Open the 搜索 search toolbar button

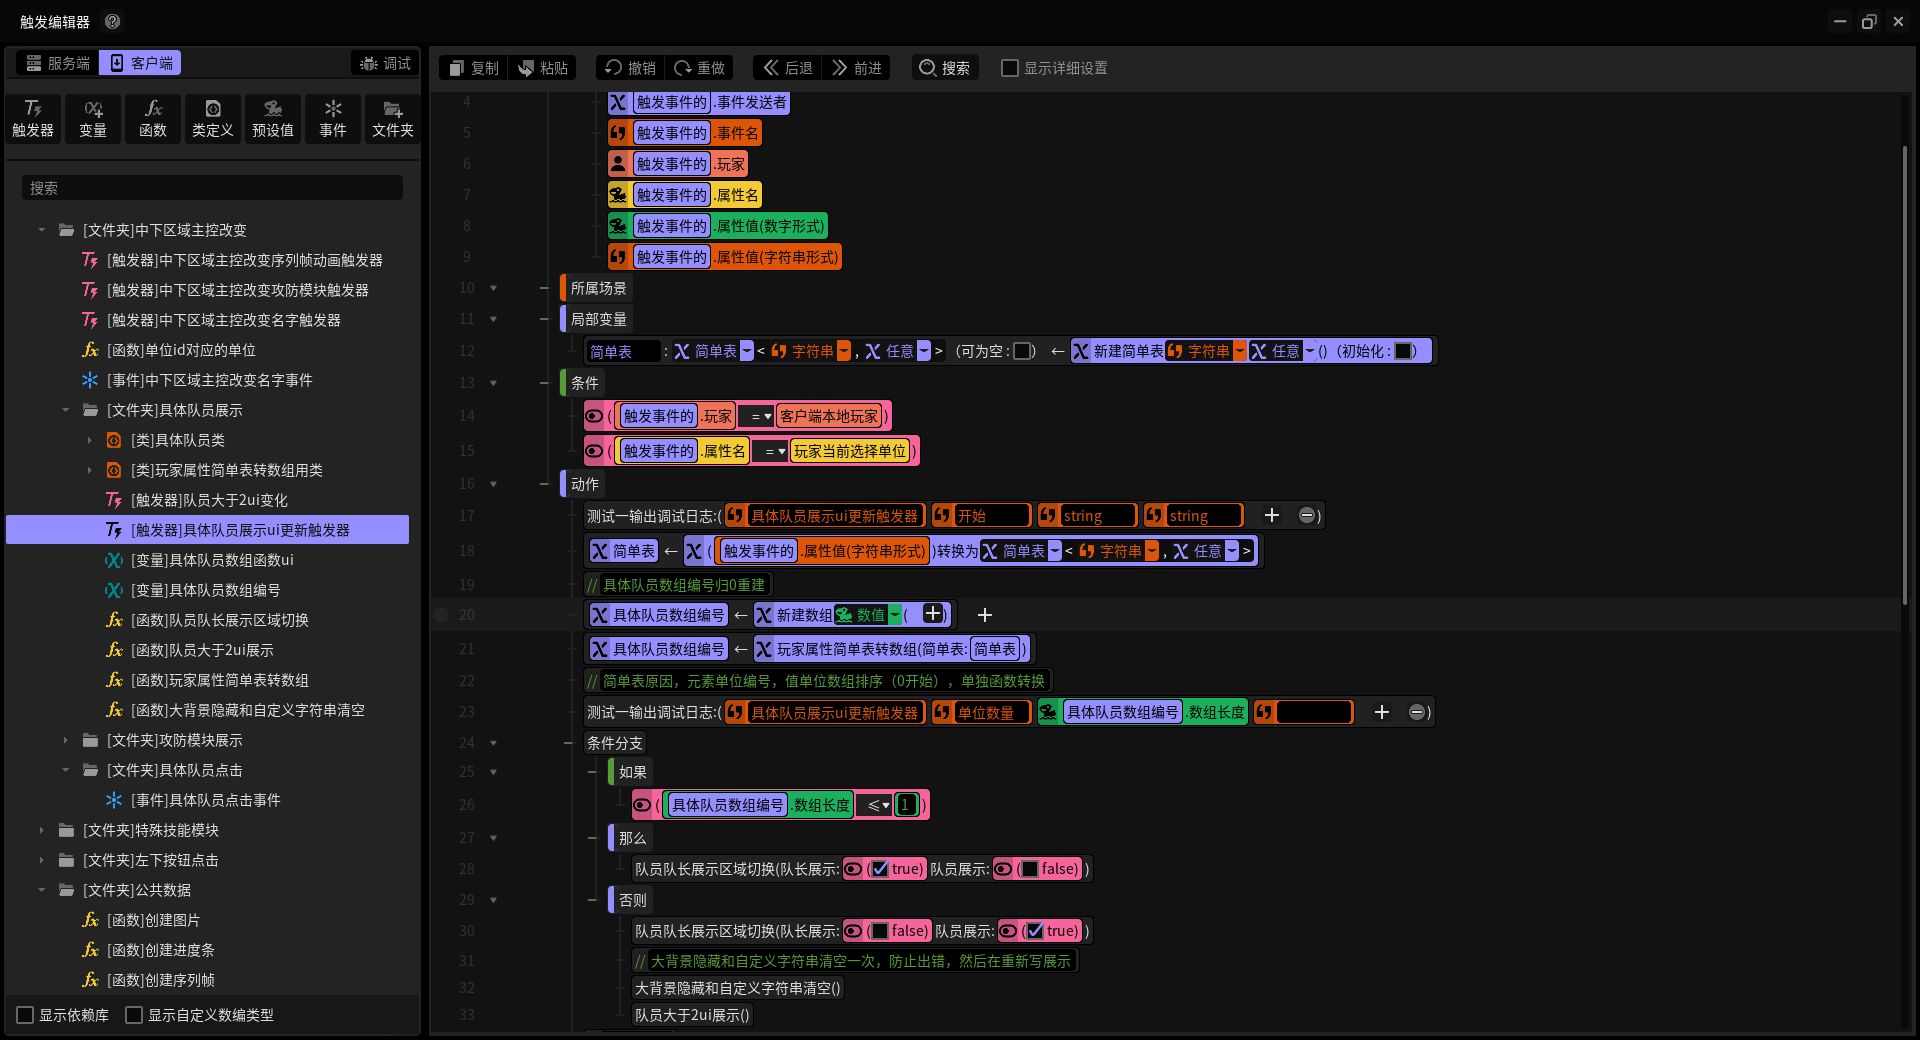coord(945,68)
